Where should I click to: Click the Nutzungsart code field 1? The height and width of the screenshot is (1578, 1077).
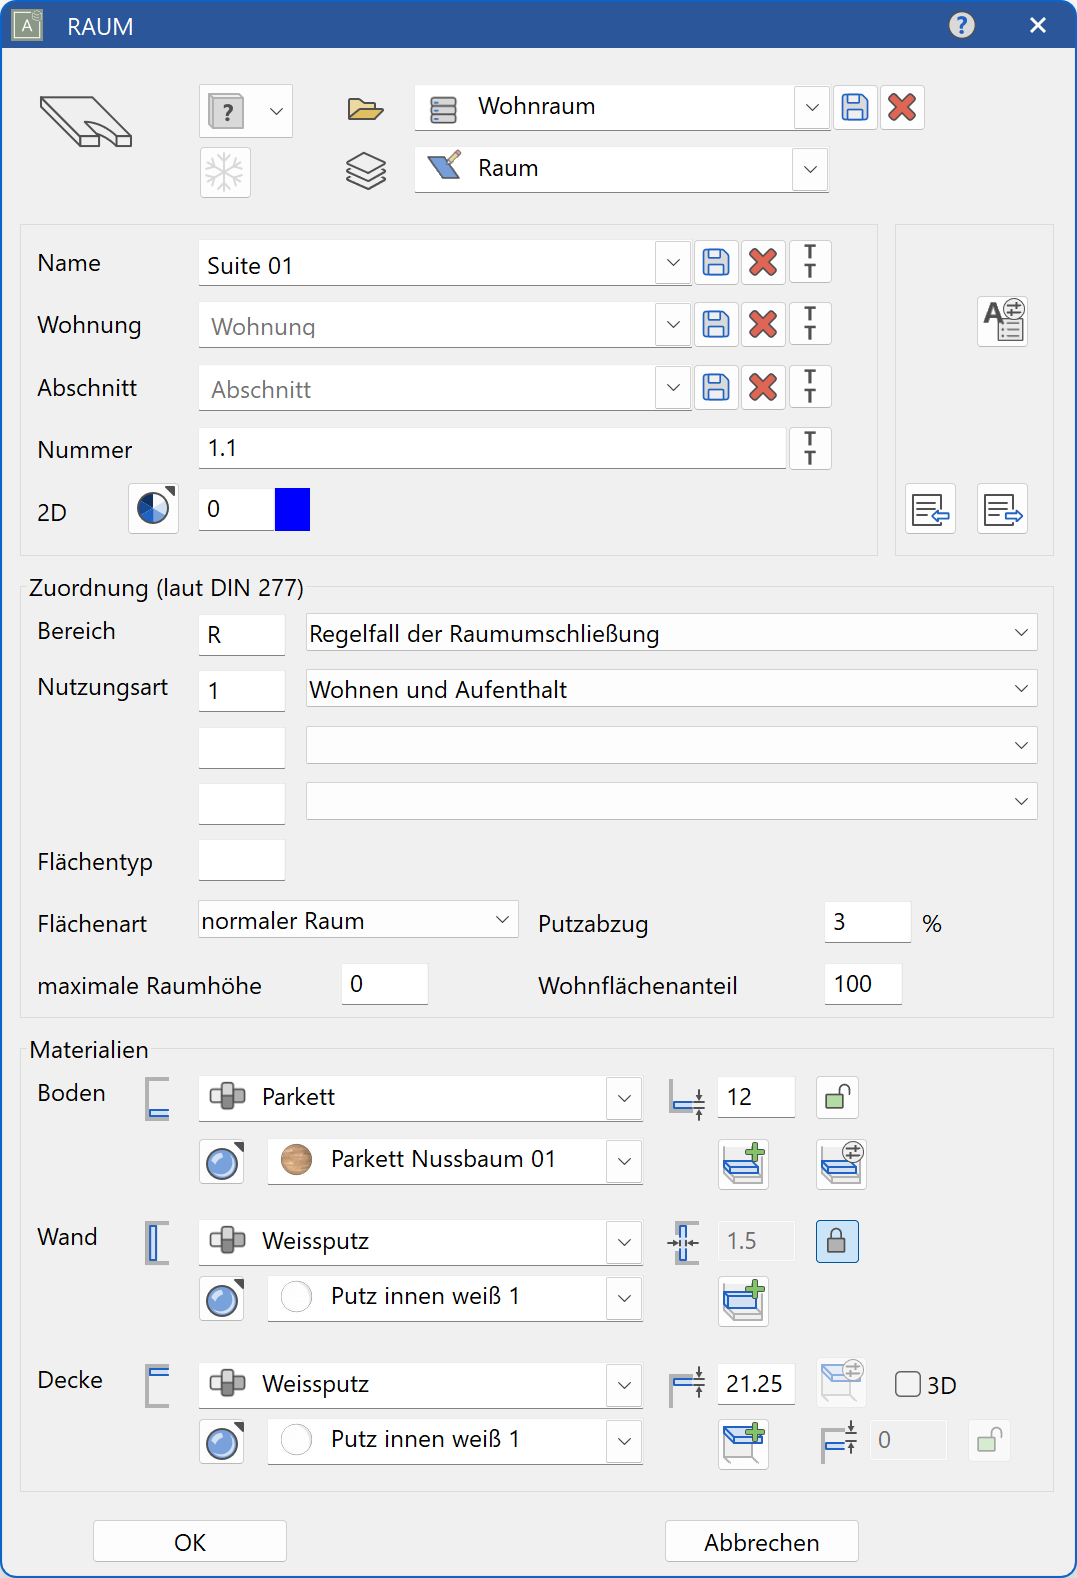click(x=242, y=691)
